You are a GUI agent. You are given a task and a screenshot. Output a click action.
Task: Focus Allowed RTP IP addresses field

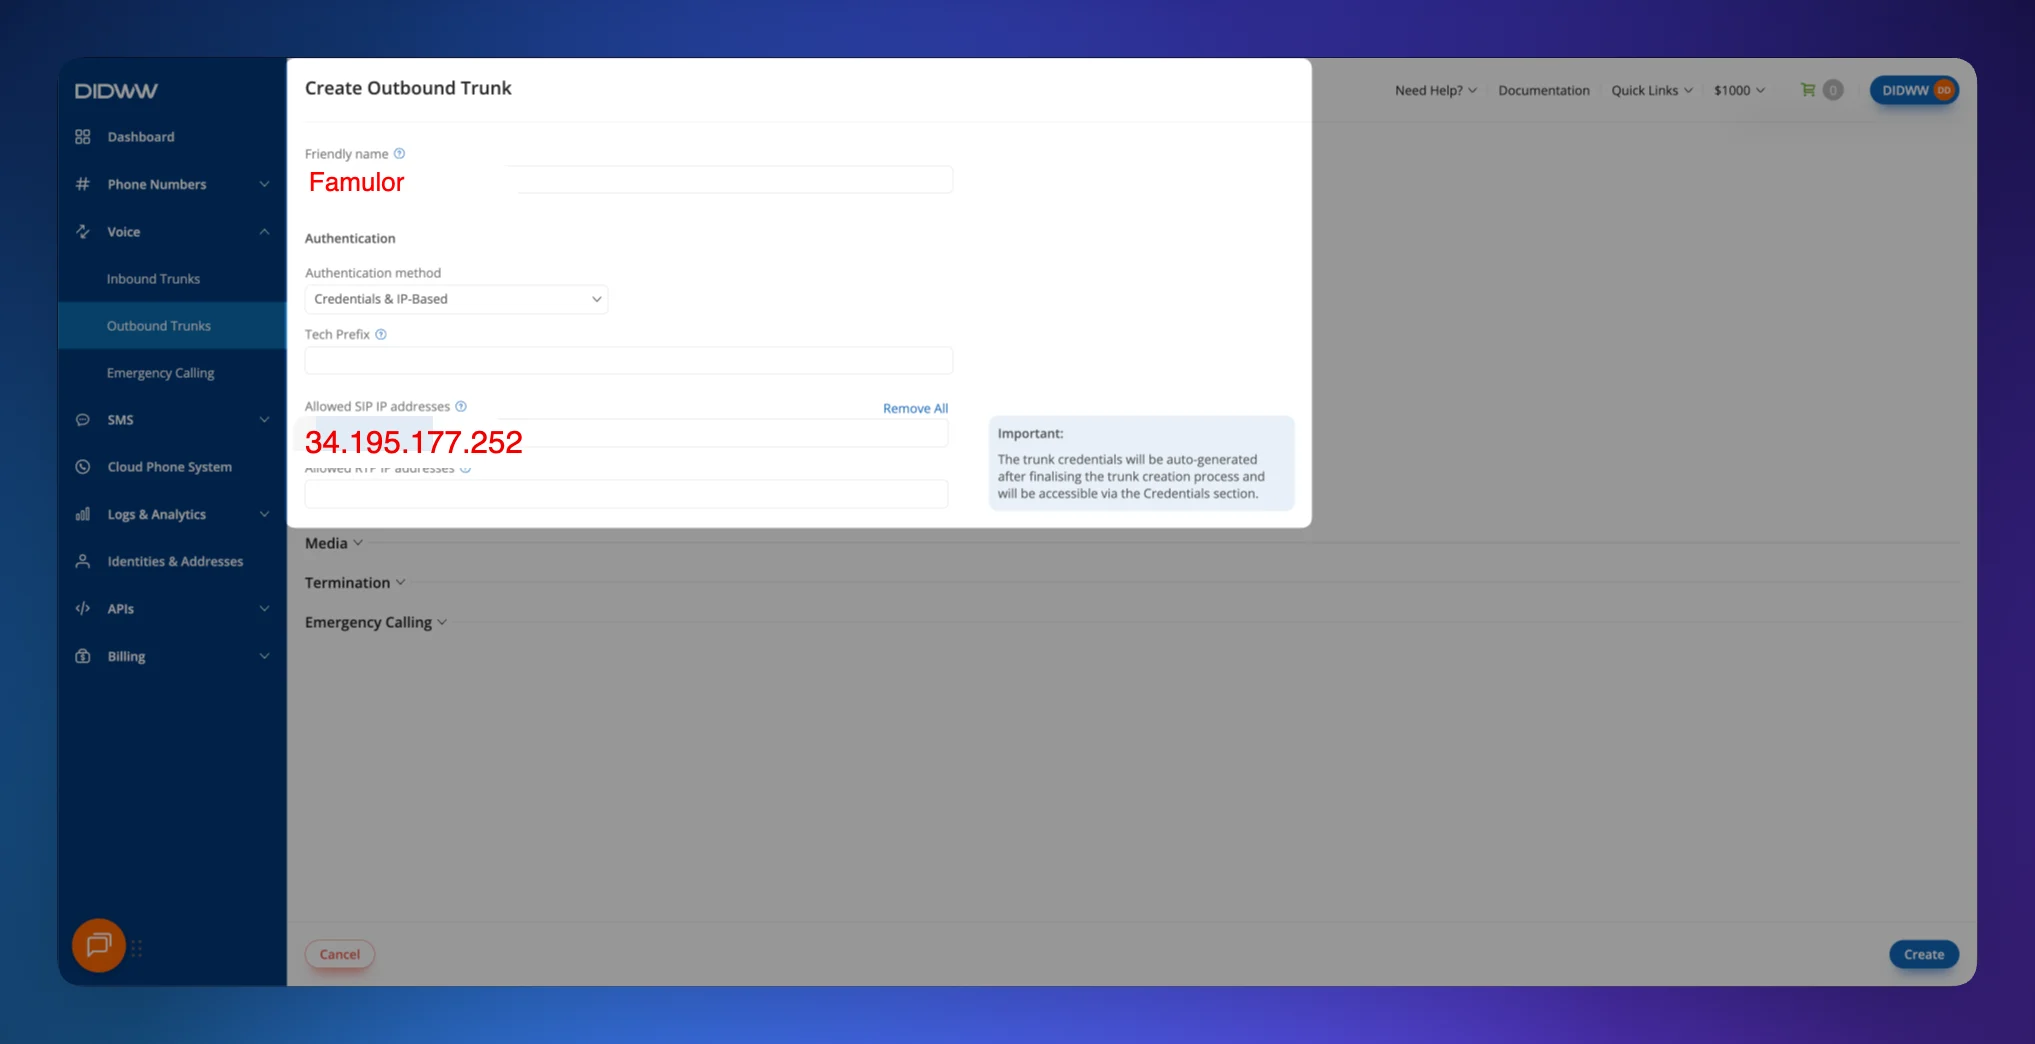click(626, 494)
